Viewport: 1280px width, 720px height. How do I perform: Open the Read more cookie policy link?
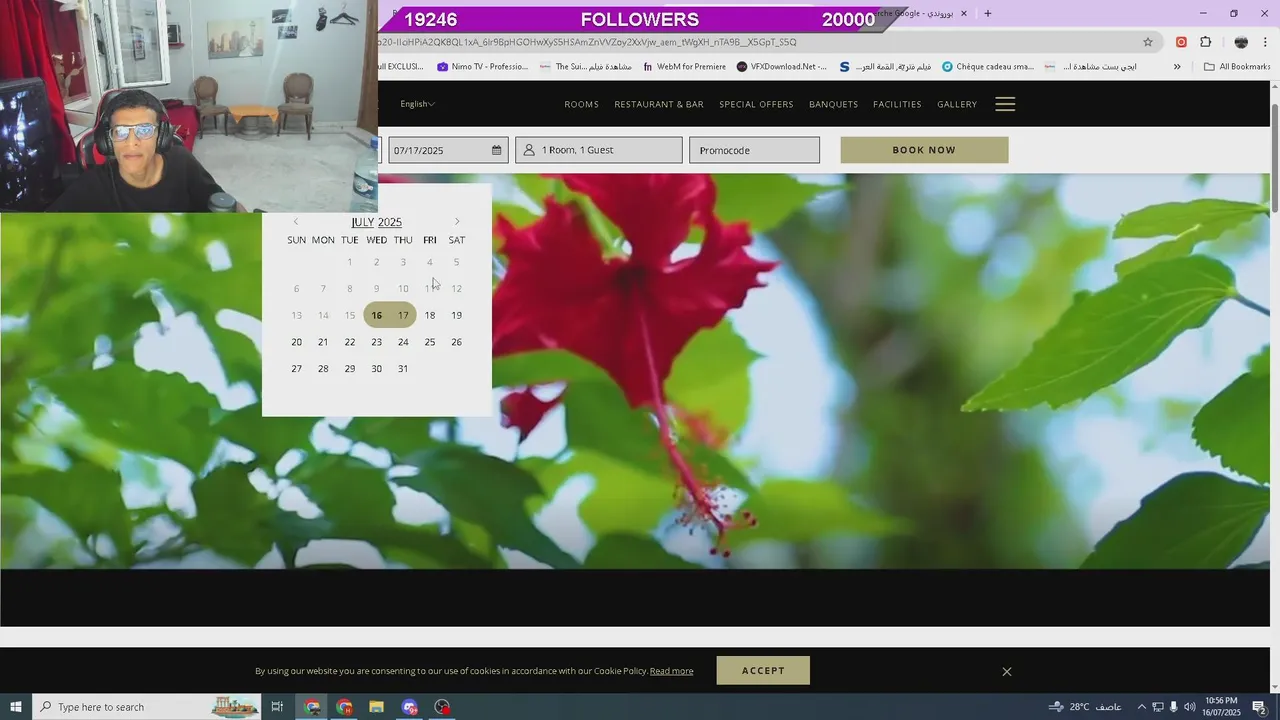(x=671, y=671)
